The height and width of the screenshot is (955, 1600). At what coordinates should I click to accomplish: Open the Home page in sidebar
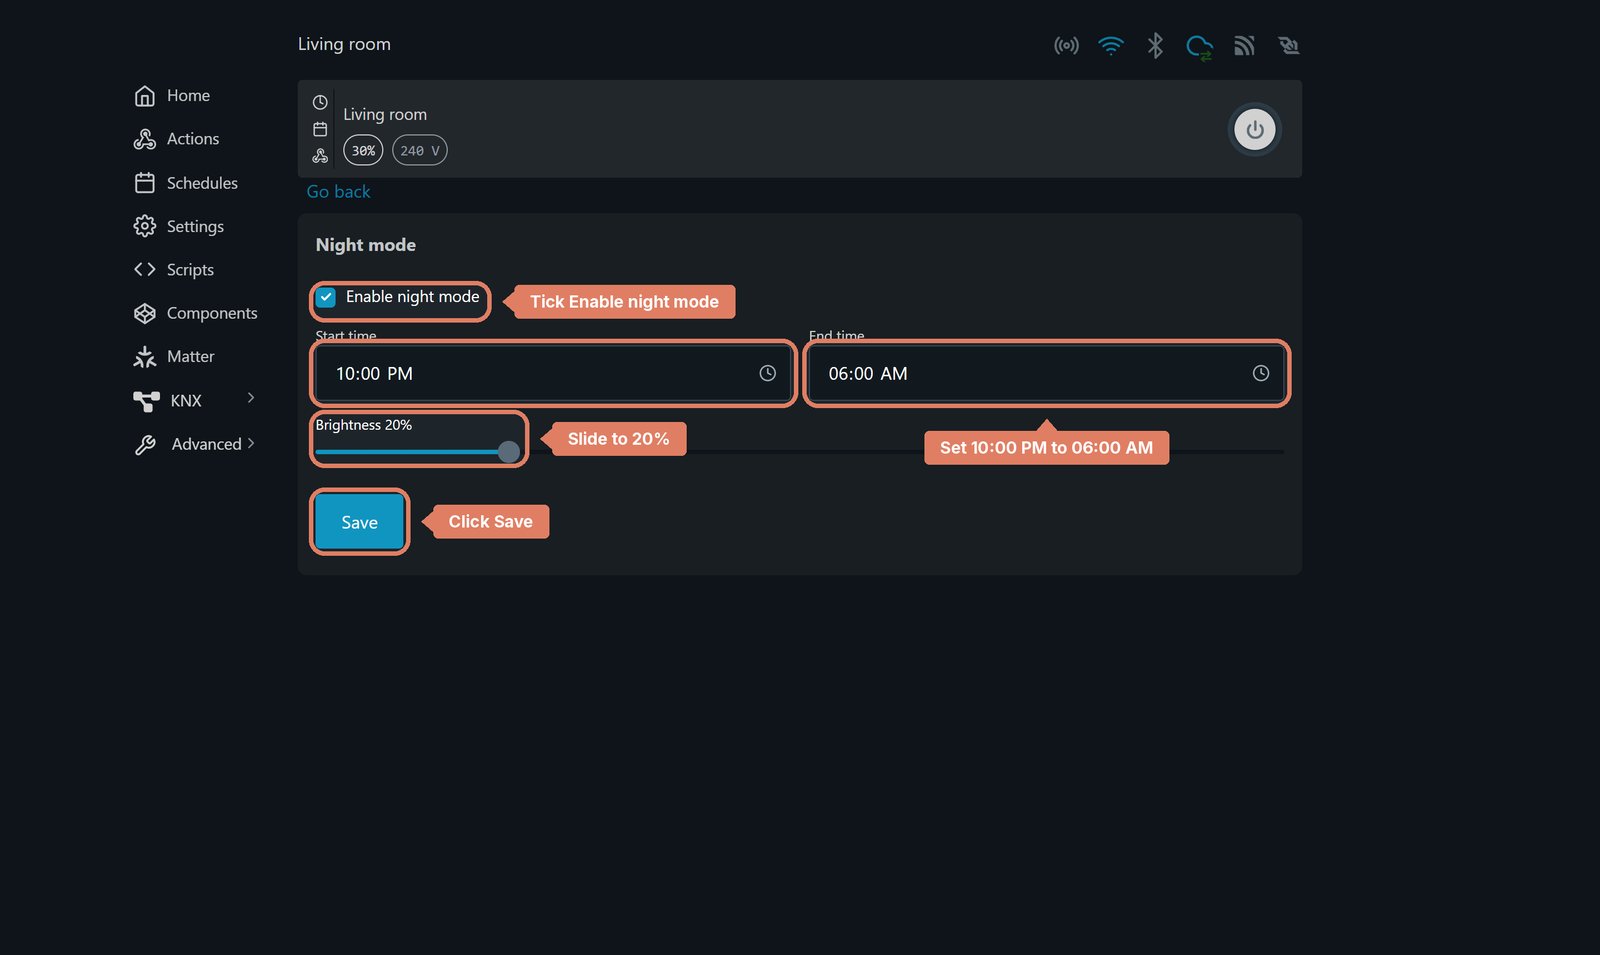[172, 96]
